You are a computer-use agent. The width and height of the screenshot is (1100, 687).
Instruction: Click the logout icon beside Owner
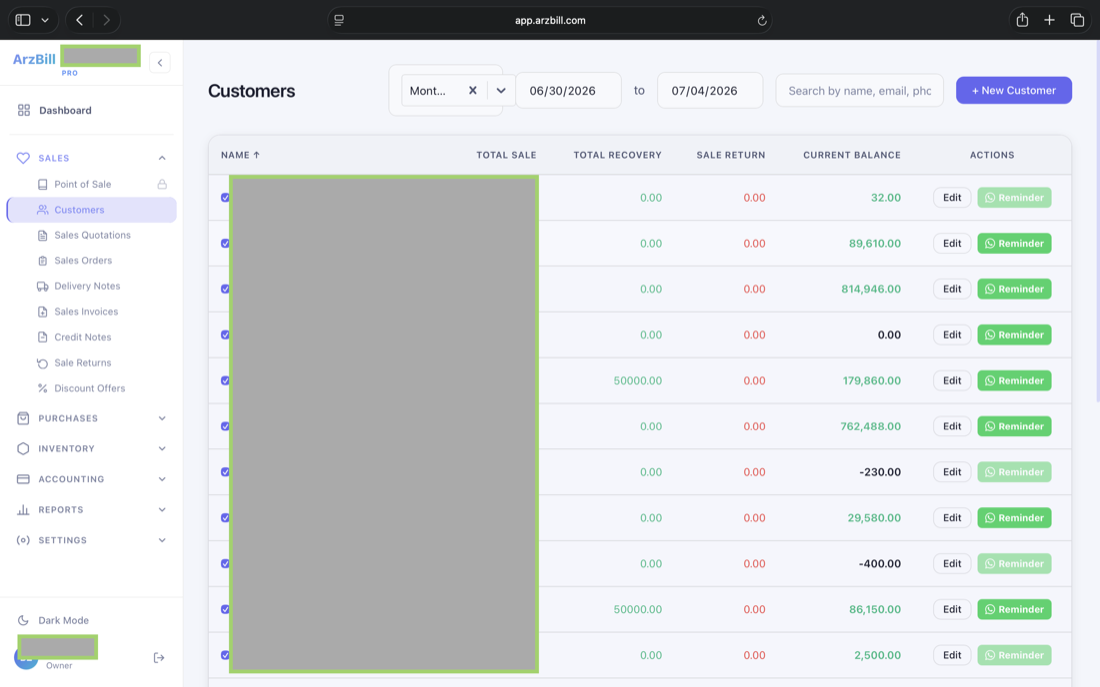click(x=159, y=658)
